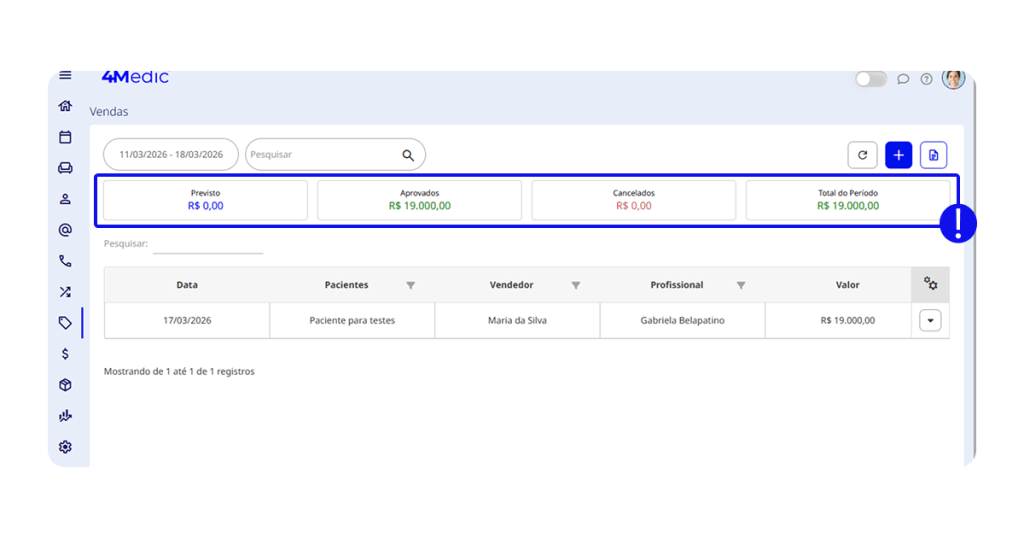This screenshot has width=1024, height=538.
Task: Open the Vendedor column filter
Action: (x=575, y=286)
